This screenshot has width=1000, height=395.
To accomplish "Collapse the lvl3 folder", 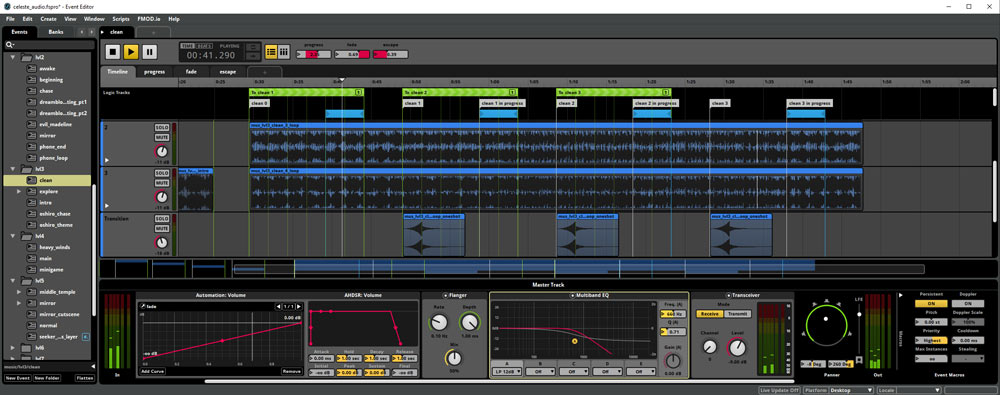I will [x=13, y=169].
